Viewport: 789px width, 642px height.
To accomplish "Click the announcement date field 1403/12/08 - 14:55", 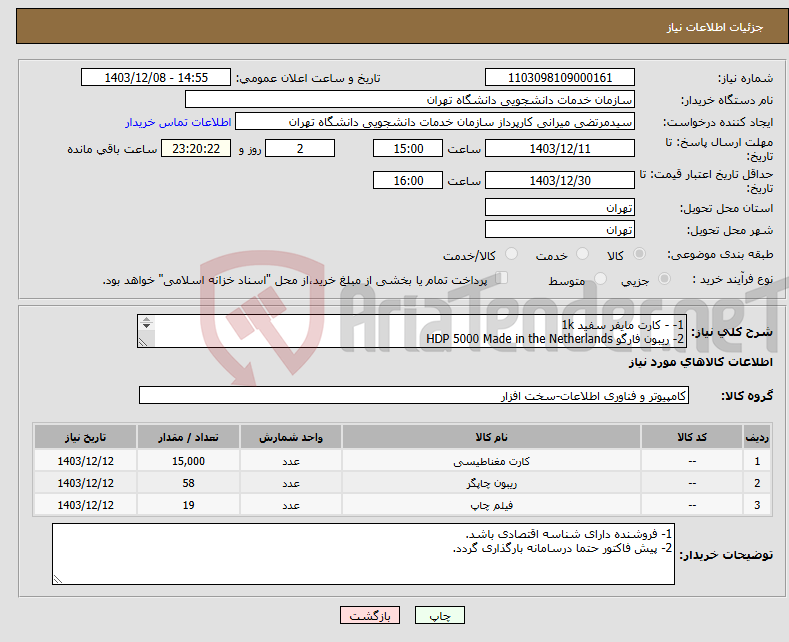I will point(156,77).
